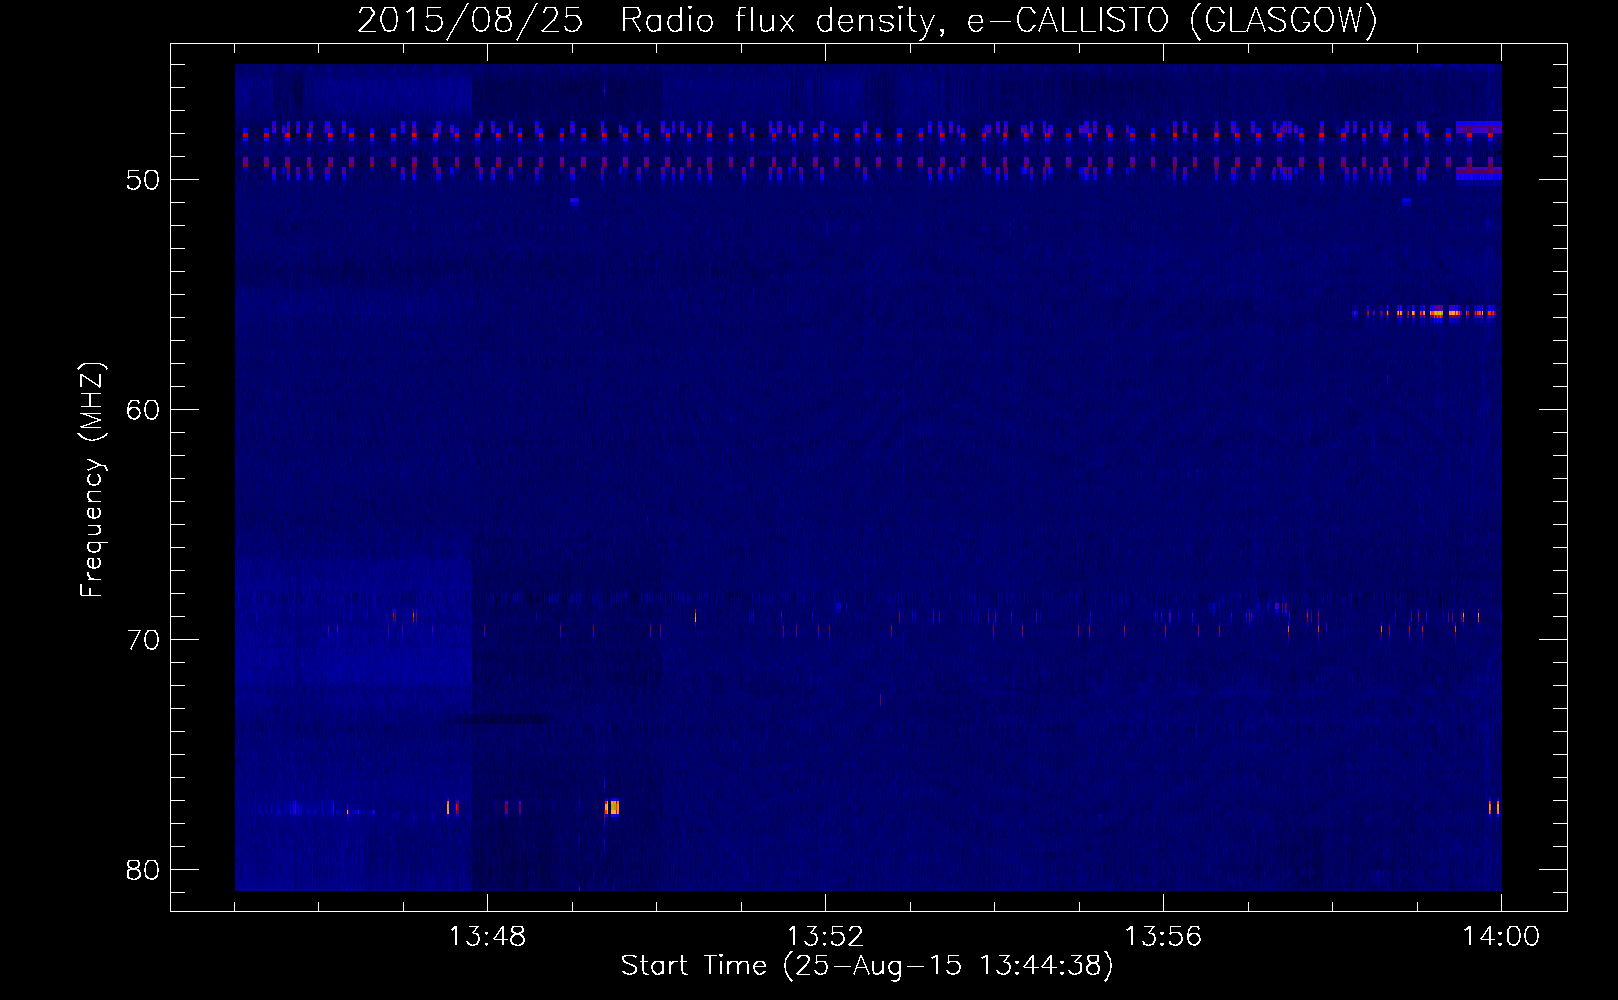Click the 13:48 time tick label

click(x=487, y=937)
